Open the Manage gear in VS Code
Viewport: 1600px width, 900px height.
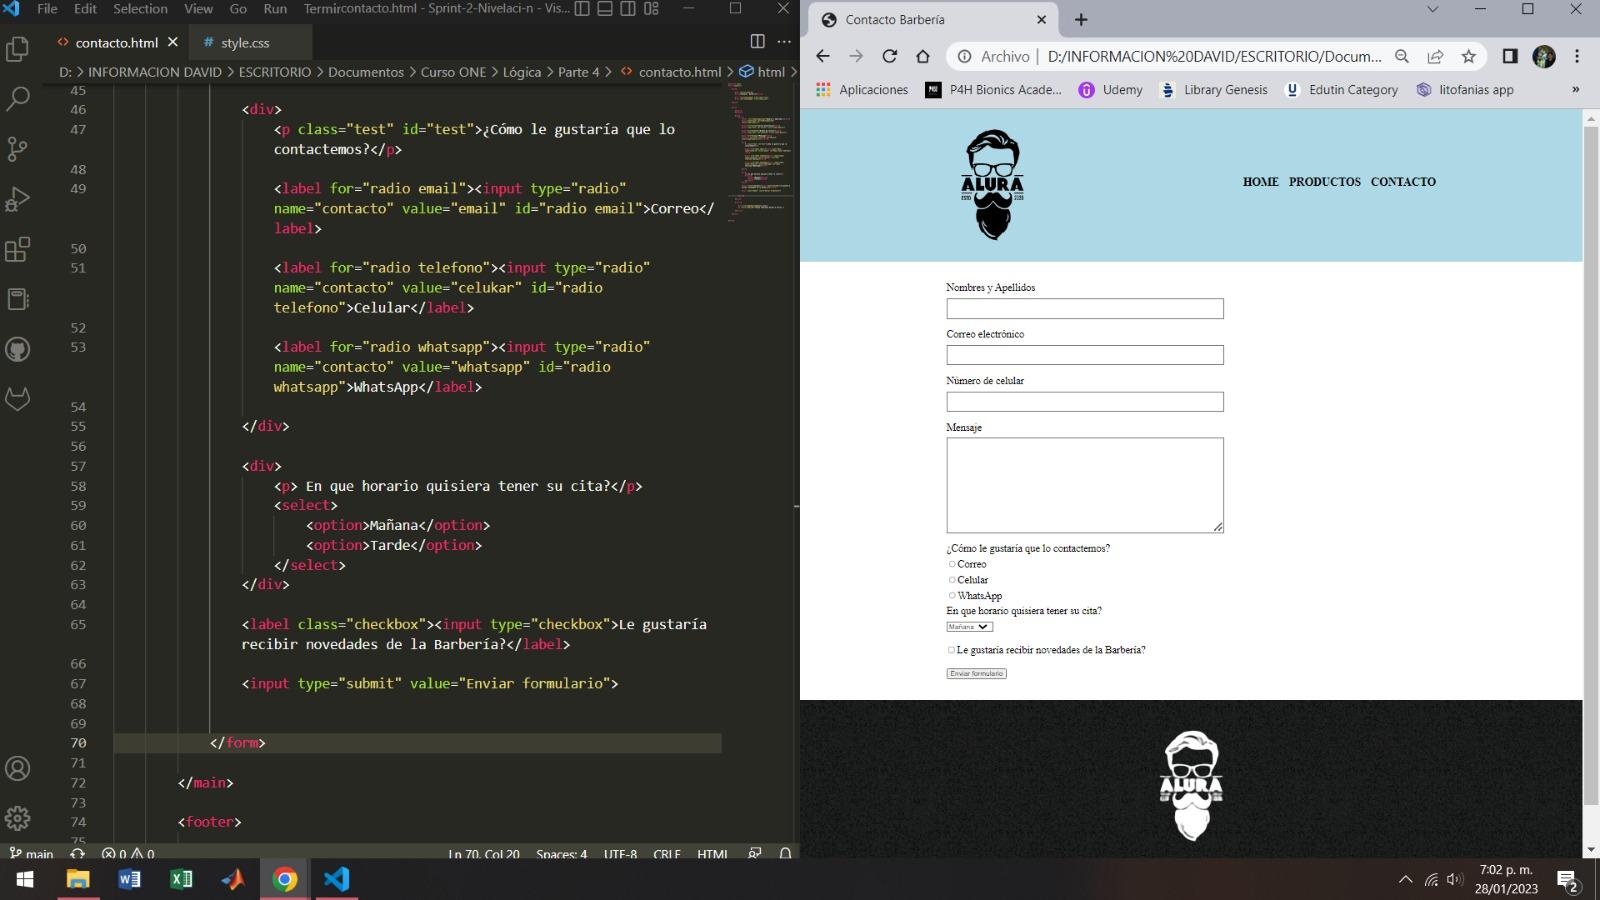(x=18, y=818)
